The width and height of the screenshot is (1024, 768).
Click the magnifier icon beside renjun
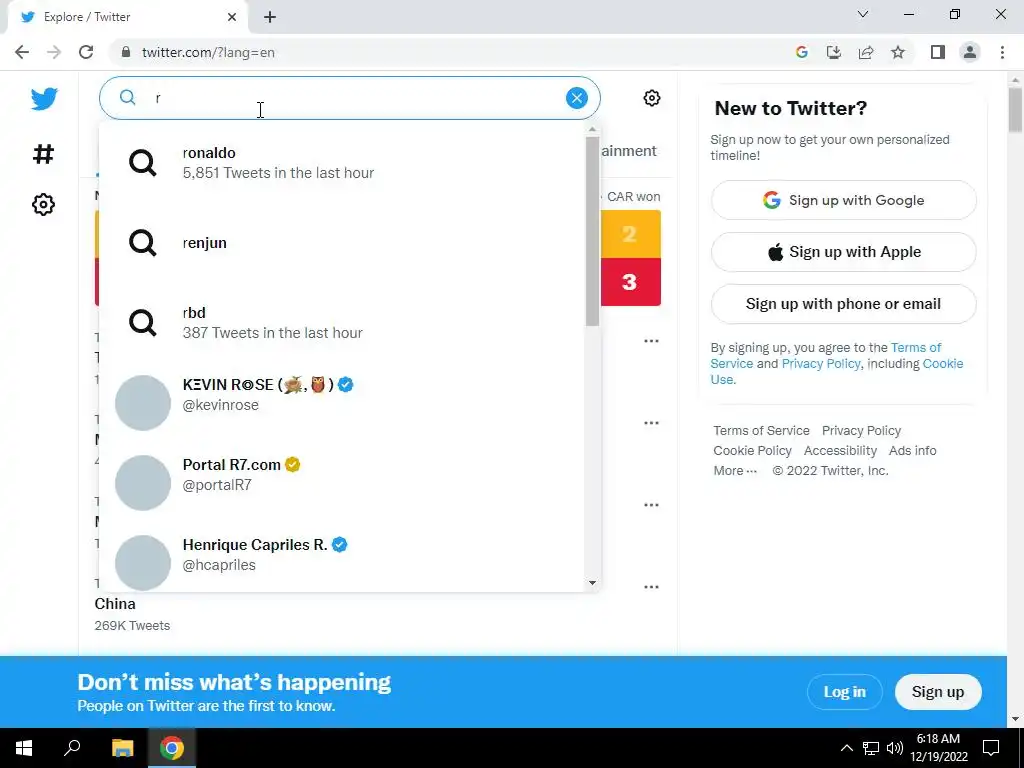(142, 243)
